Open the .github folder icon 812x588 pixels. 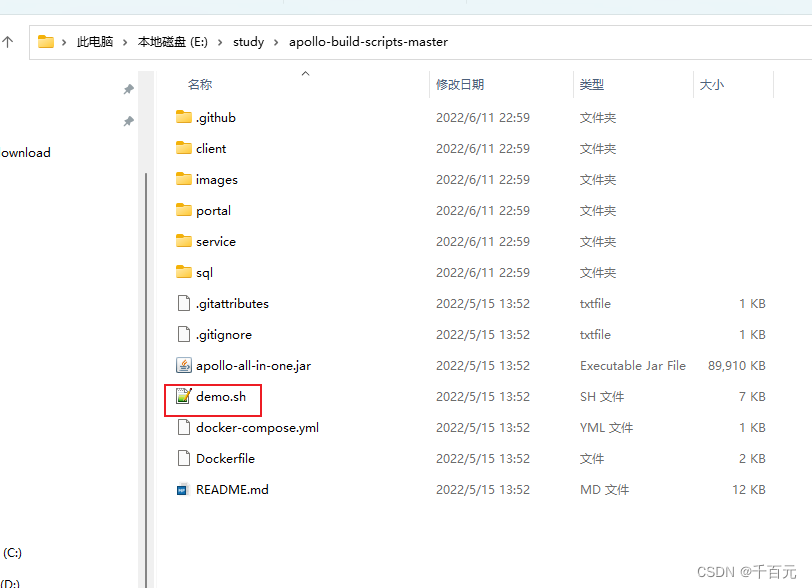coord(185,117)
